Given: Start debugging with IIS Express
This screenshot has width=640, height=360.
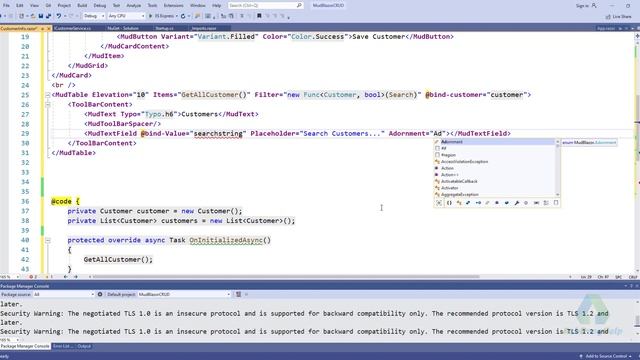Looking at the screenshot, I should [x=162, y=16].
